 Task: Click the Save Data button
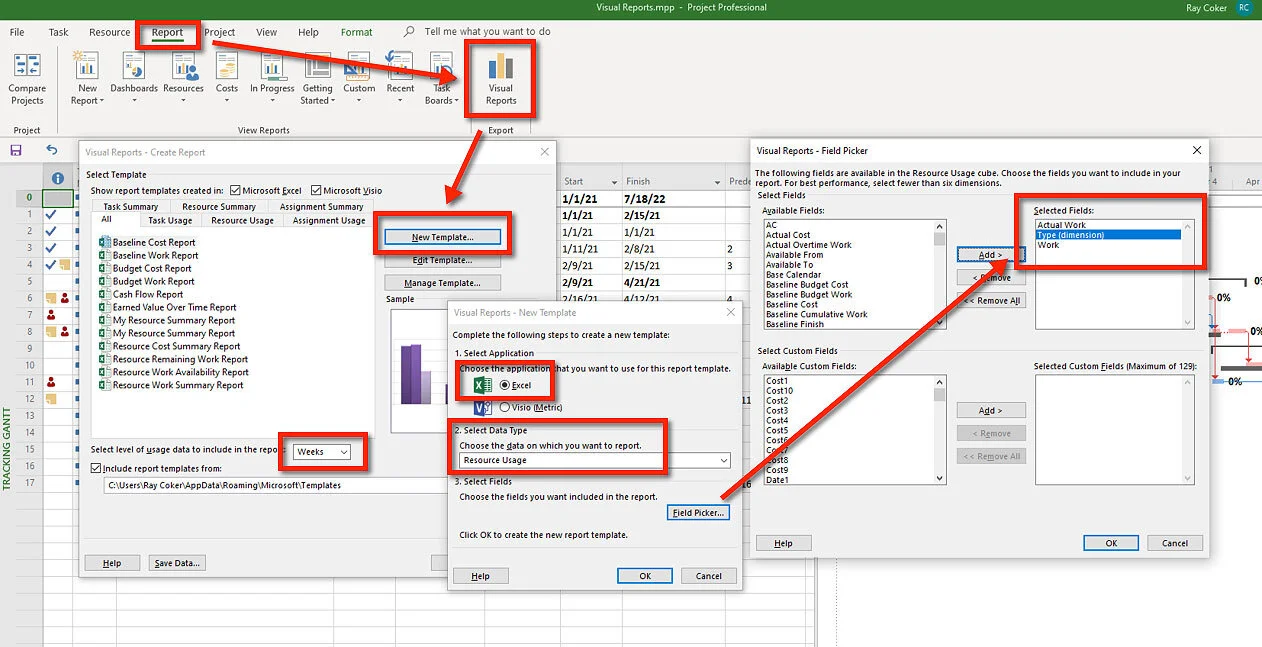(x=178, y=563)
